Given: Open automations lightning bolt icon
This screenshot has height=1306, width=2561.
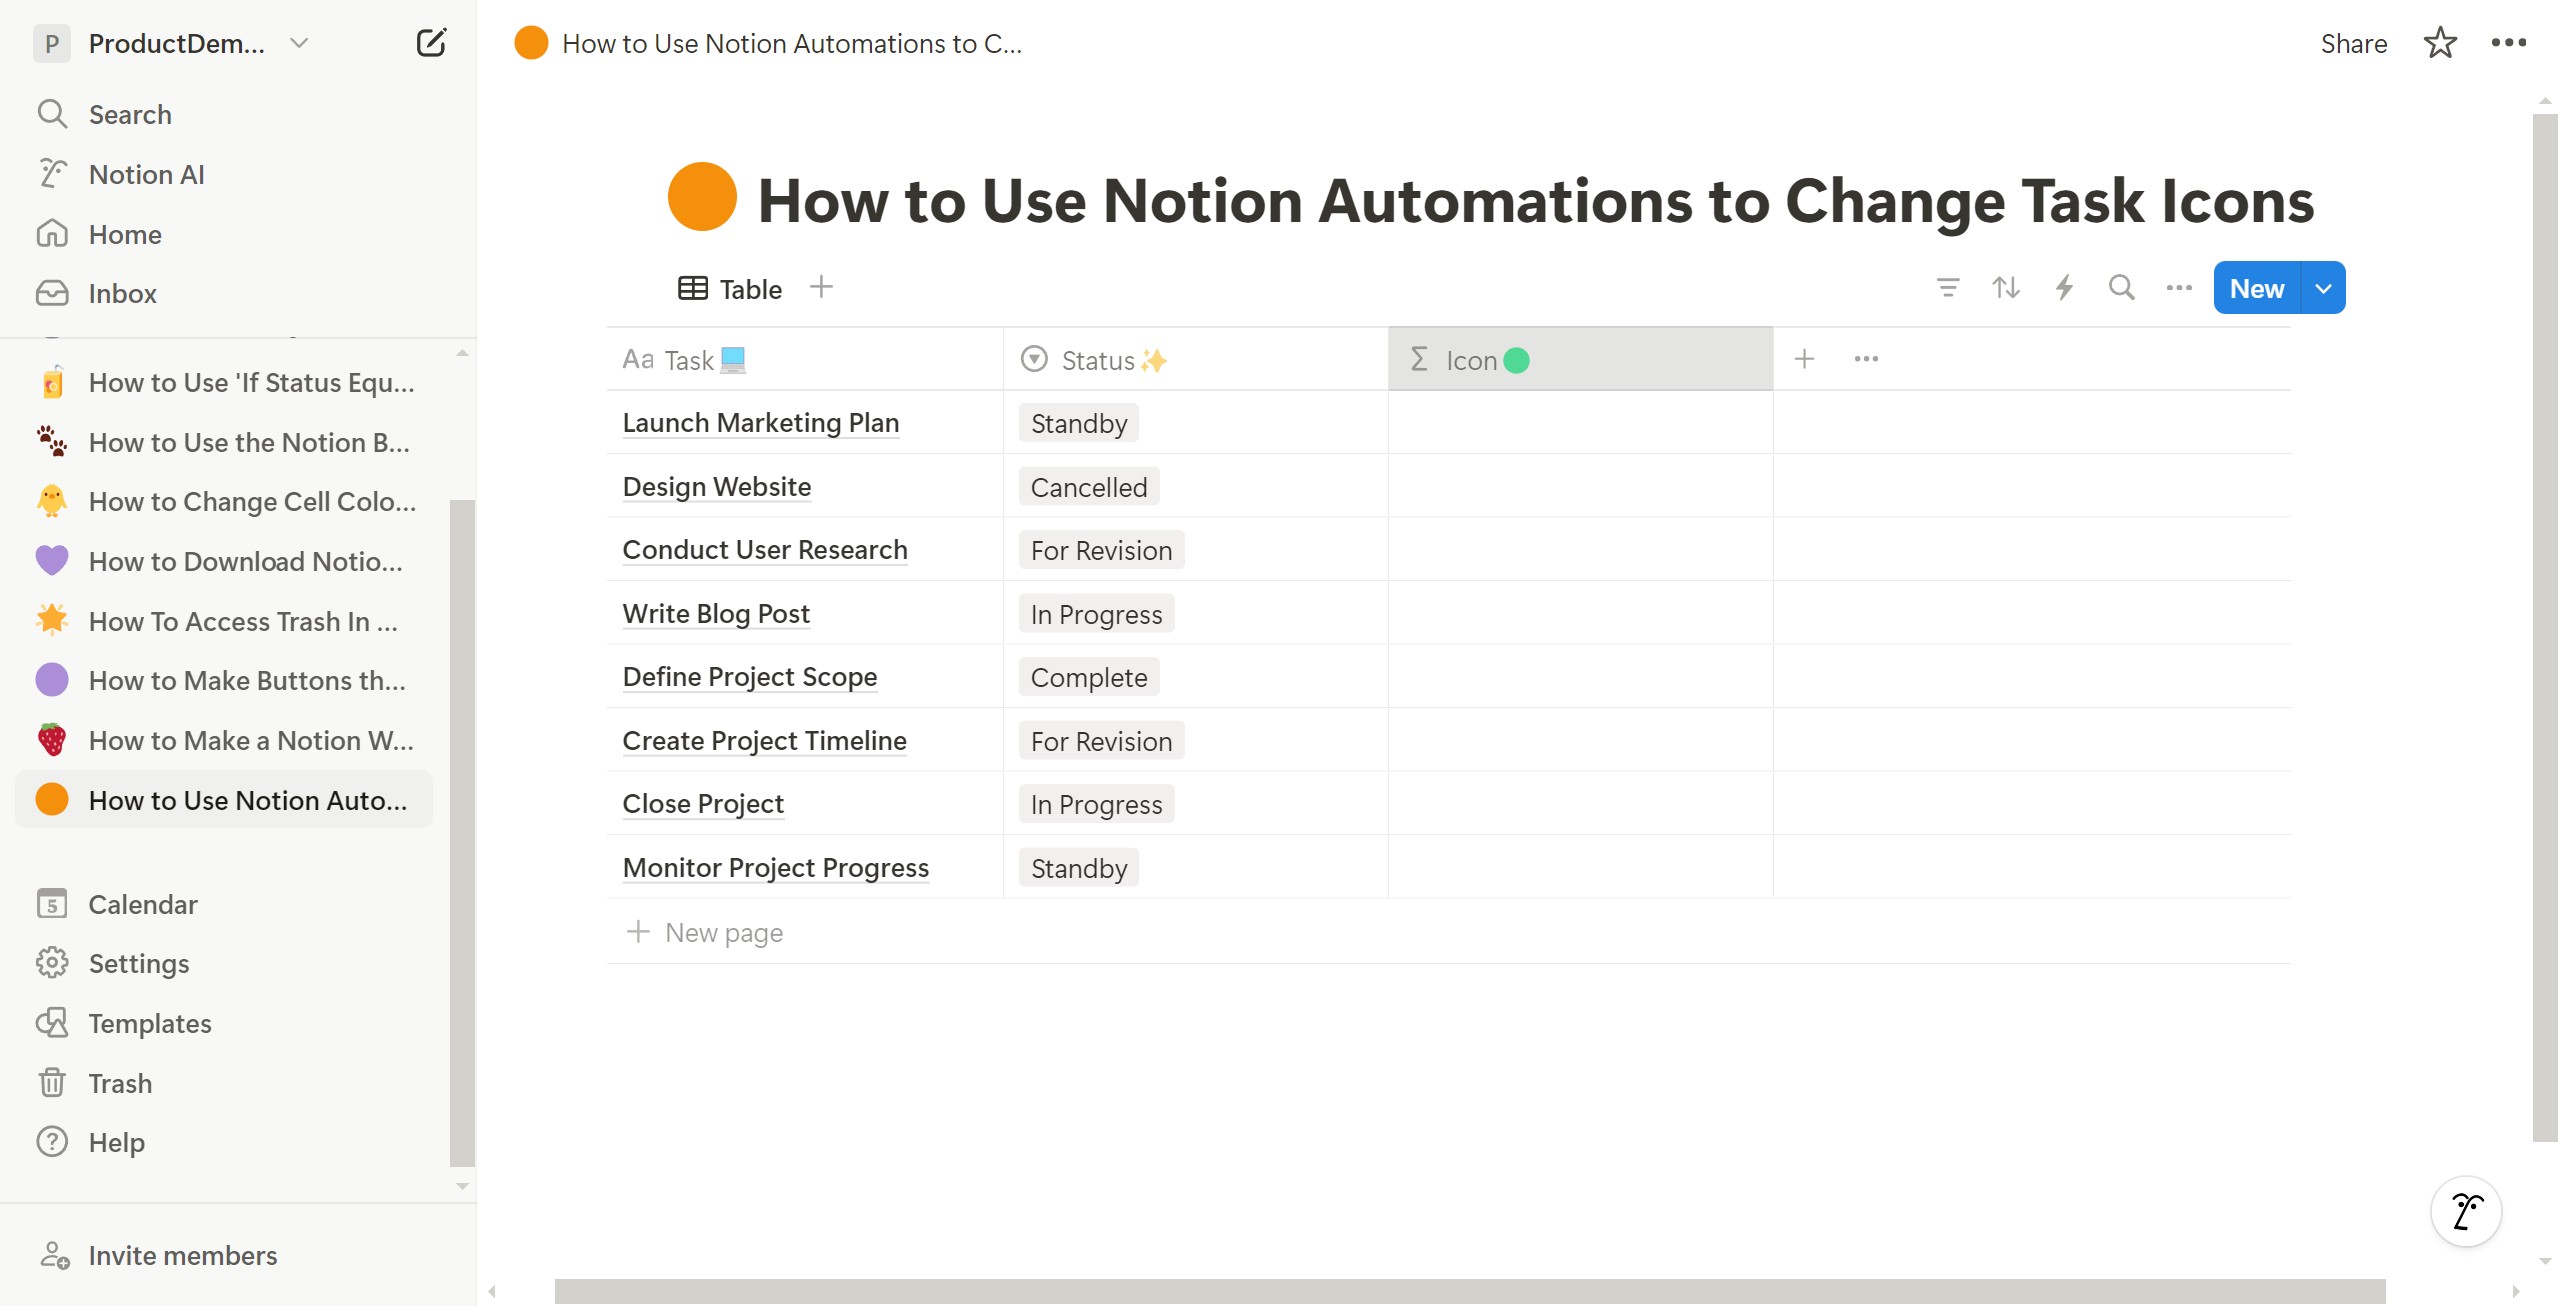Looking at the screenshot, I should click(x=2064, y=289).
